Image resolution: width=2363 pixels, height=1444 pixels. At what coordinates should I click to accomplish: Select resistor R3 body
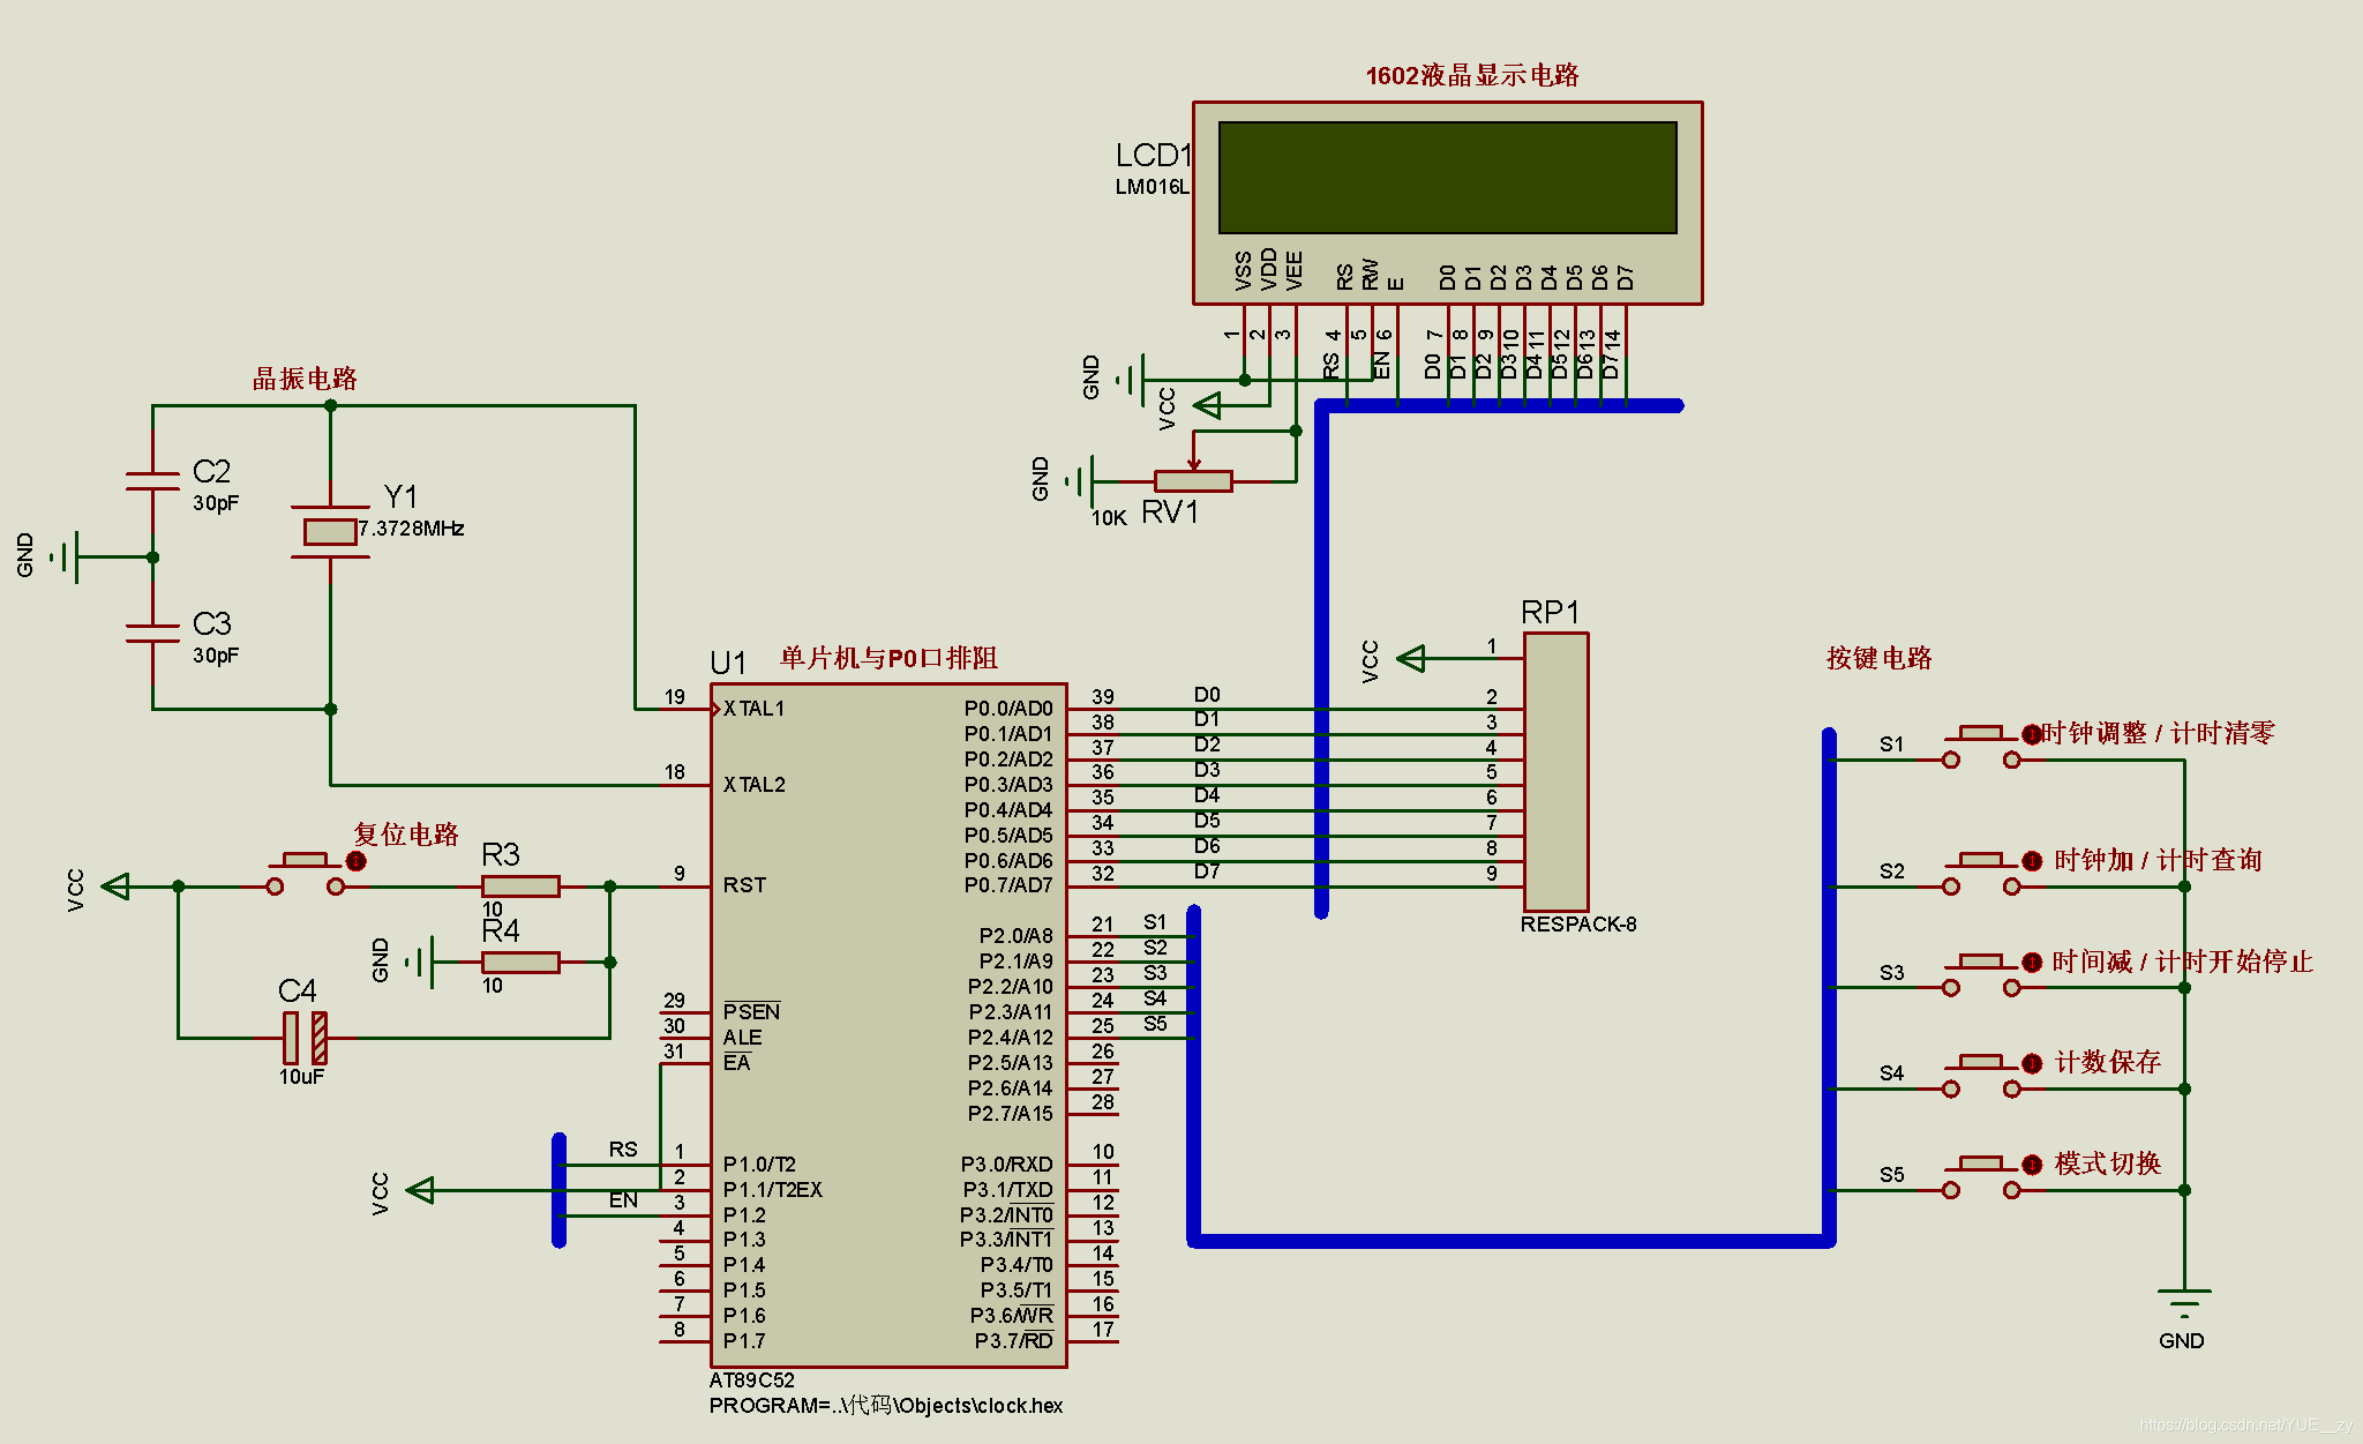coord(520,886)
